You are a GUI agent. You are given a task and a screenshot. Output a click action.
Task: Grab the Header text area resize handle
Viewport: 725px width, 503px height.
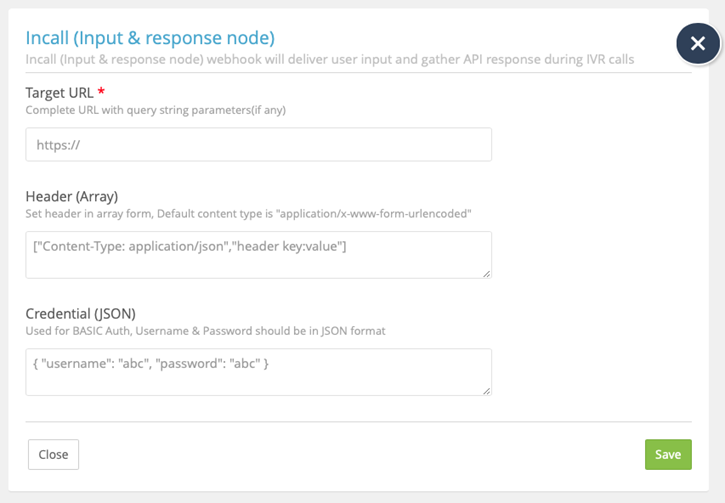point(486,273)
